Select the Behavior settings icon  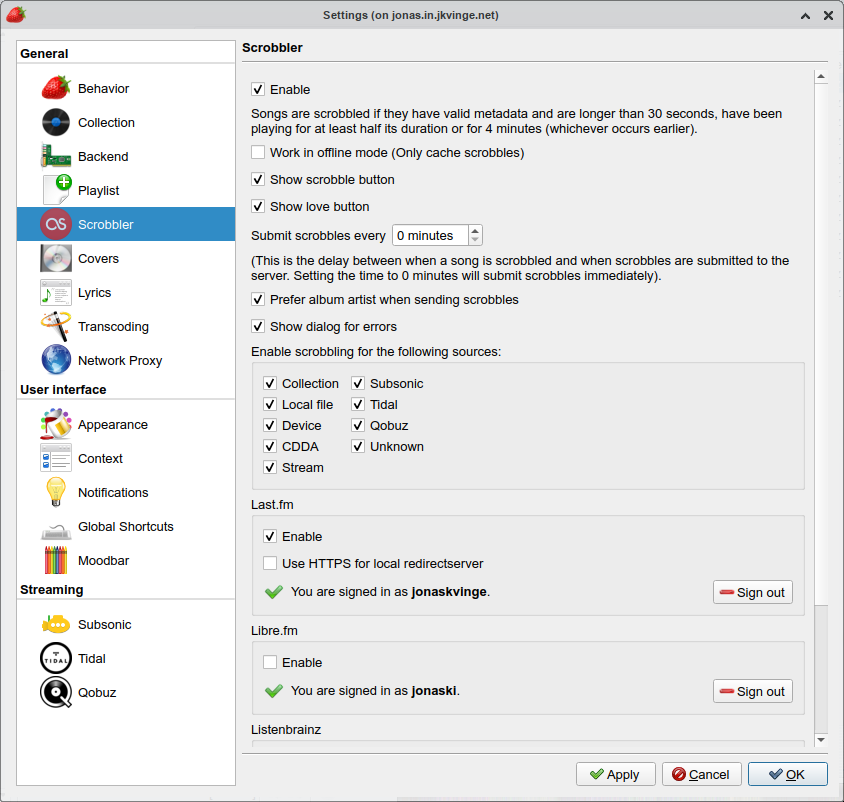pos(58,88)
